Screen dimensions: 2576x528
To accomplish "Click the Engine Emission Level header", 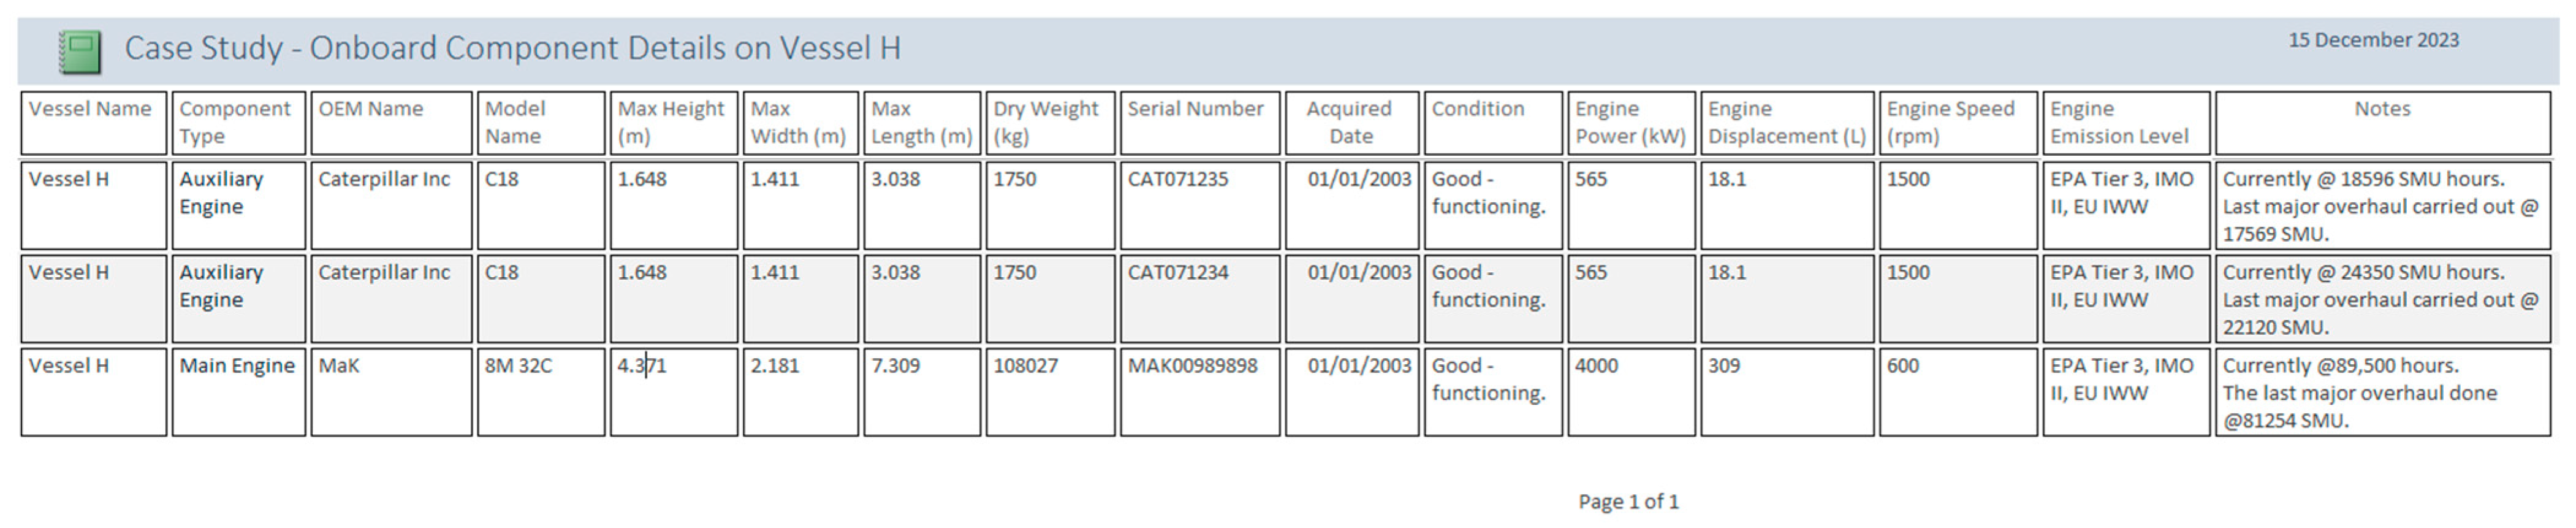I will coord(2124,122).
